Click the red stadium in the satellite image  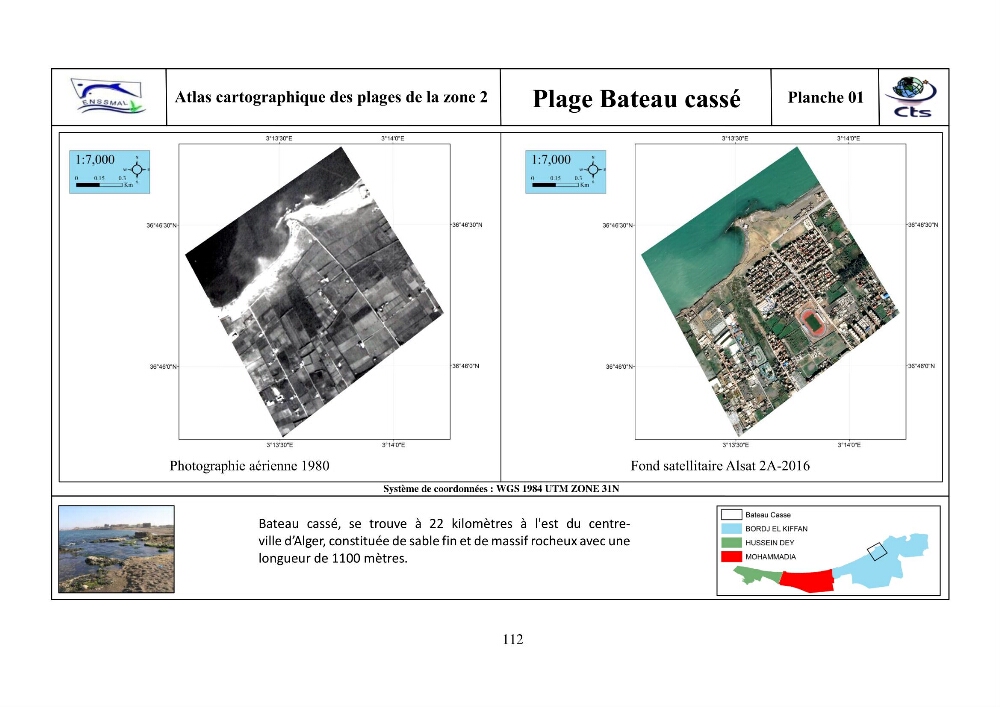click(813, 322)
